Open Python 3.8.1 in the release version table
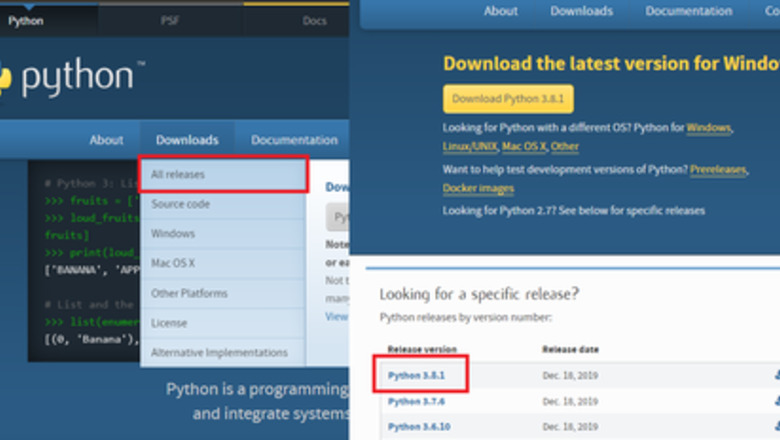The image size is (780, 440). pyautogui.click(x=417, y=375)
